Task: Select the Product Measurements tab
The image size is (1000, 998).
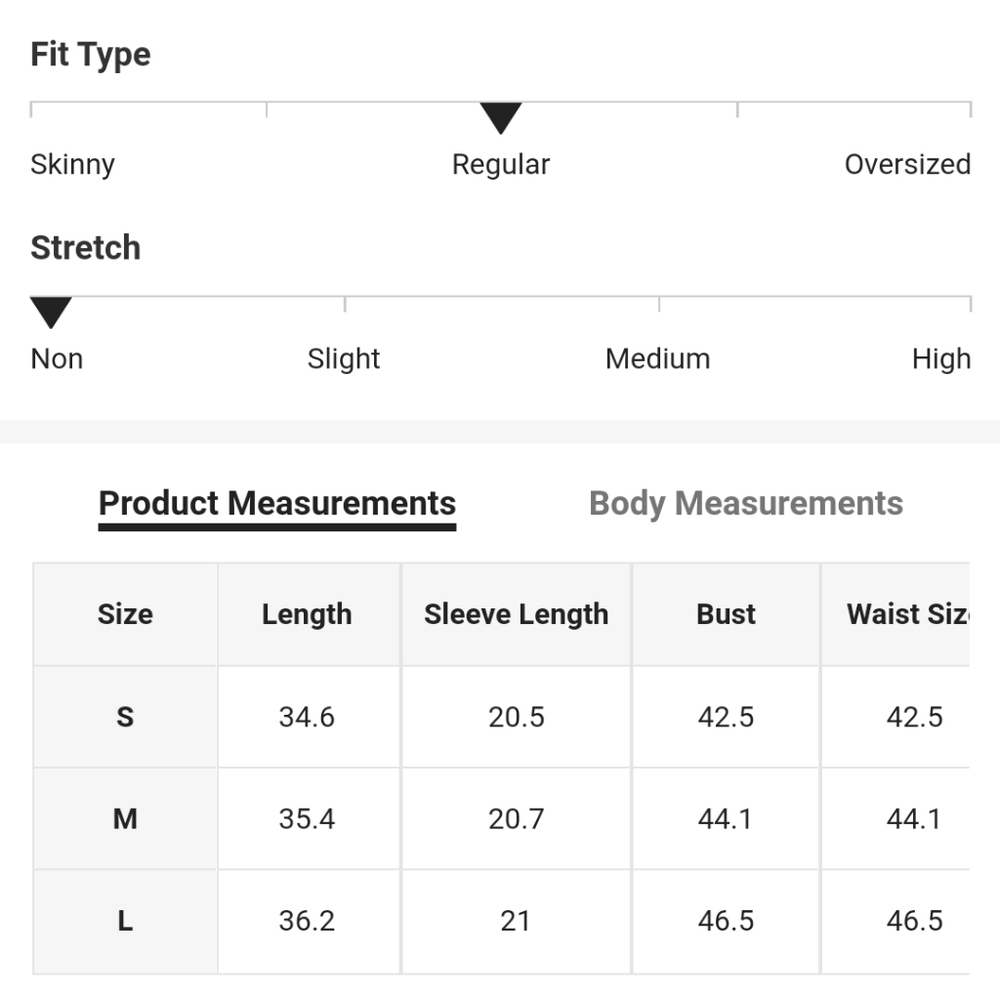Action: [277, 503]
